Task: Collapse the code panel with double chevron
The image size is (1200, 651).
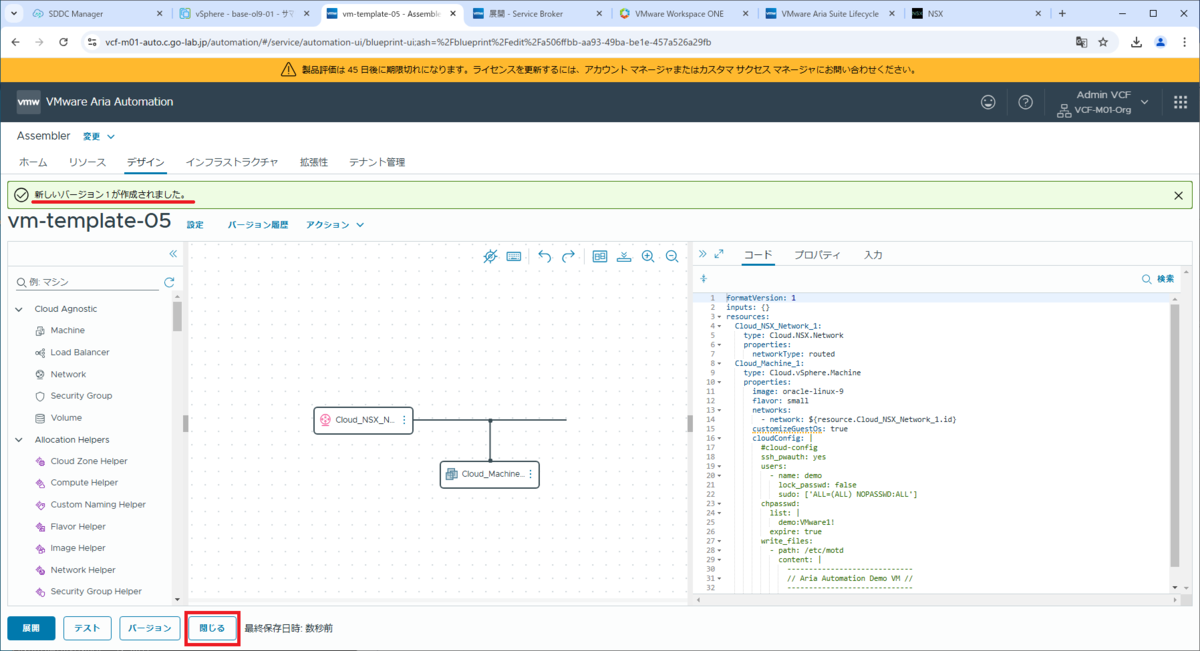Action: click(702, 254)
